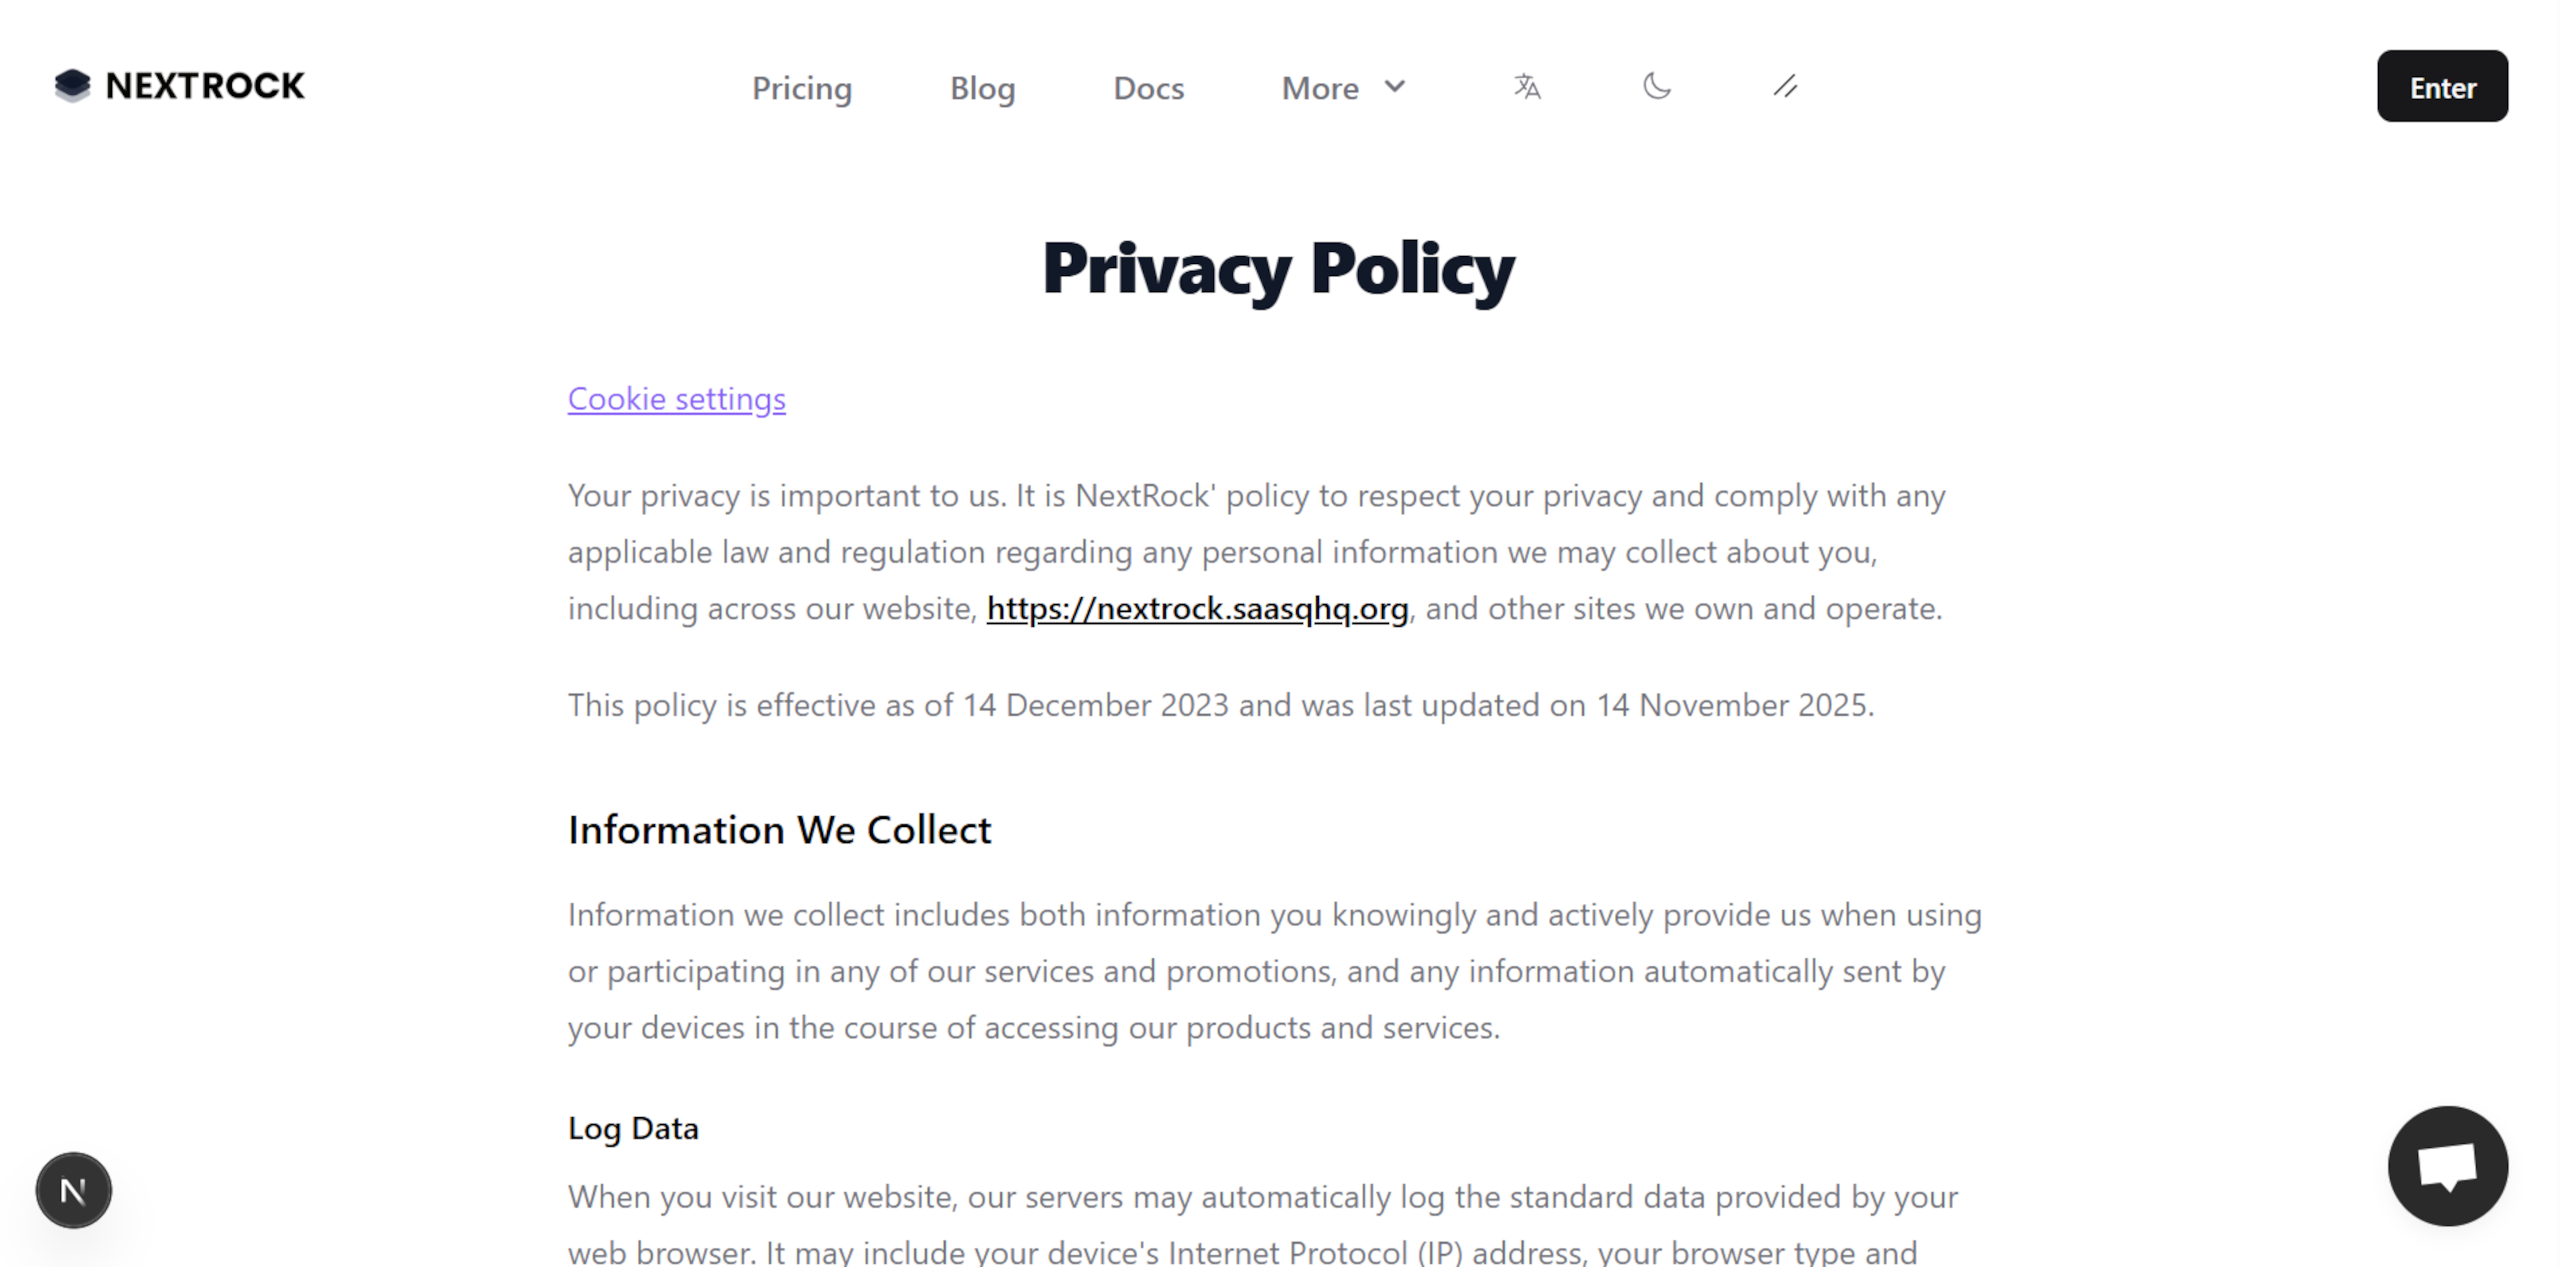Open the chat widget bubble
This screenshot has width=2560, height=1267.
(2447, 1165)
